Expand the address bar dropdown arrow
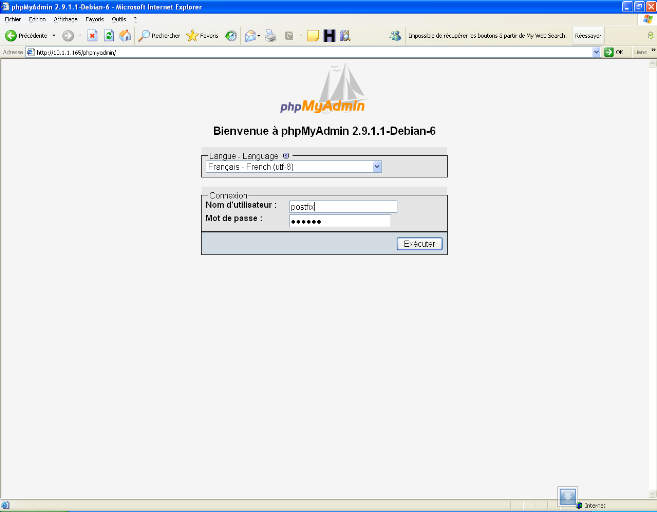 tap(596, 52)
